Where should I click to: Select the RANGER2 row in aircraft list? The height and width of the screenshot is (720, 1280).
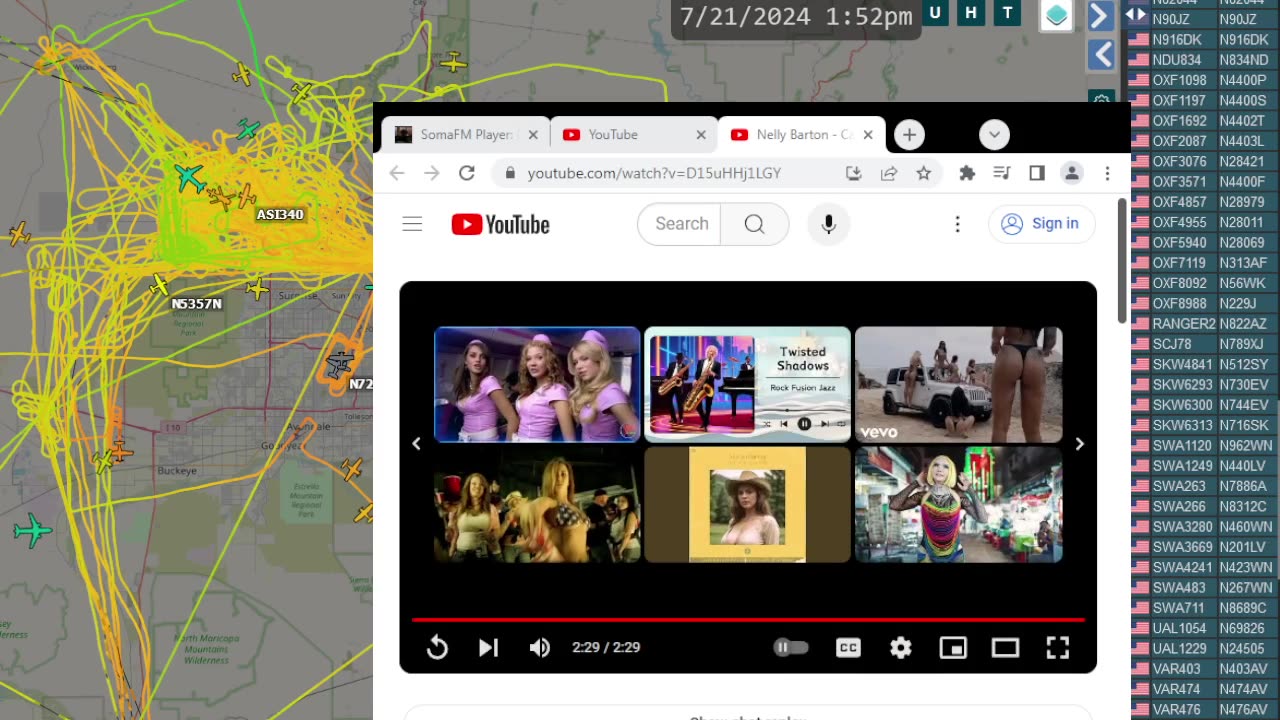tap(1203, 324)
